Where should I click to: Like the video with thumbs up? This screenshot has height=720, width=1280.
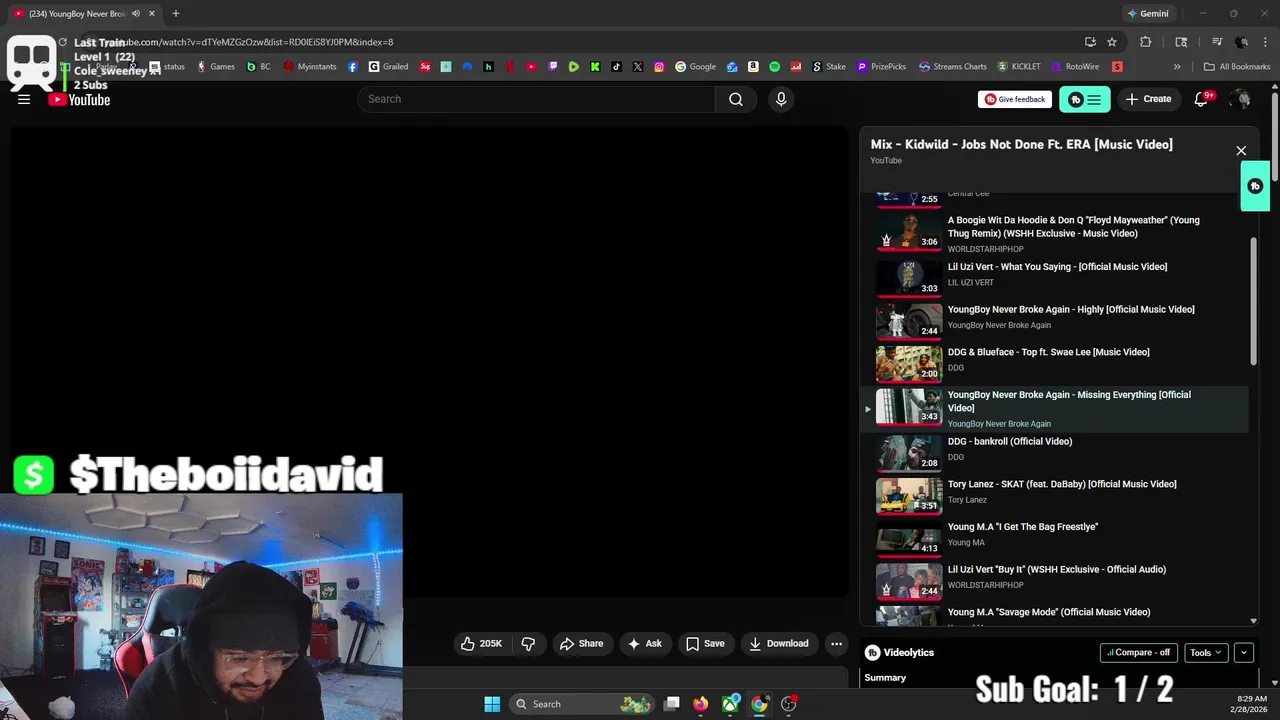(481, 643)
